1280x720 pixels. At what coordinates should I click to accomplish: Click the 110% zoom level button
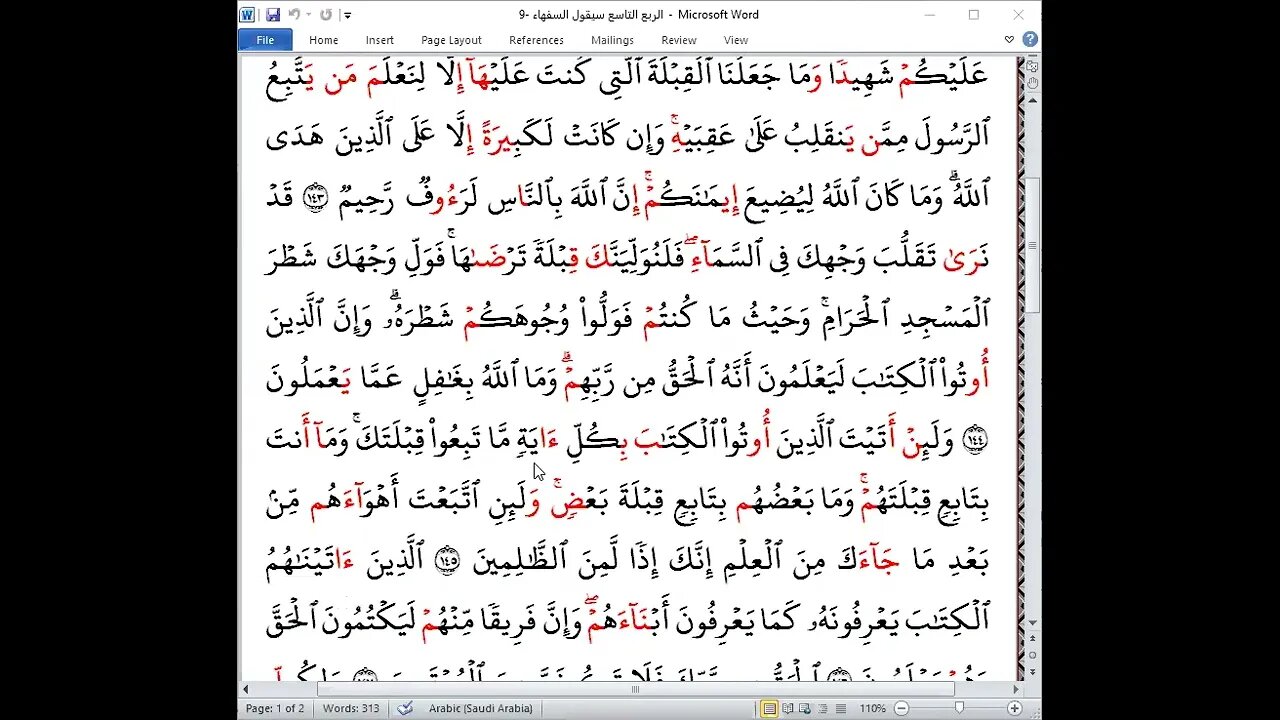pos(872,708)
